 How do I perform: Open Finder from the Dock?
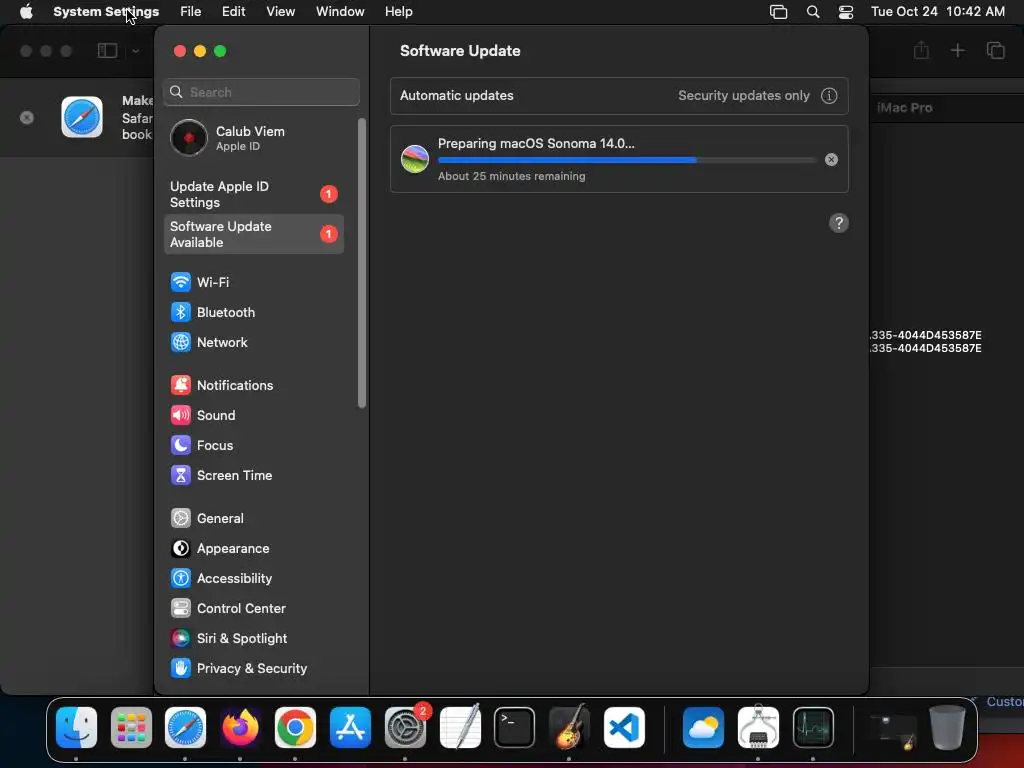[76, 728]
